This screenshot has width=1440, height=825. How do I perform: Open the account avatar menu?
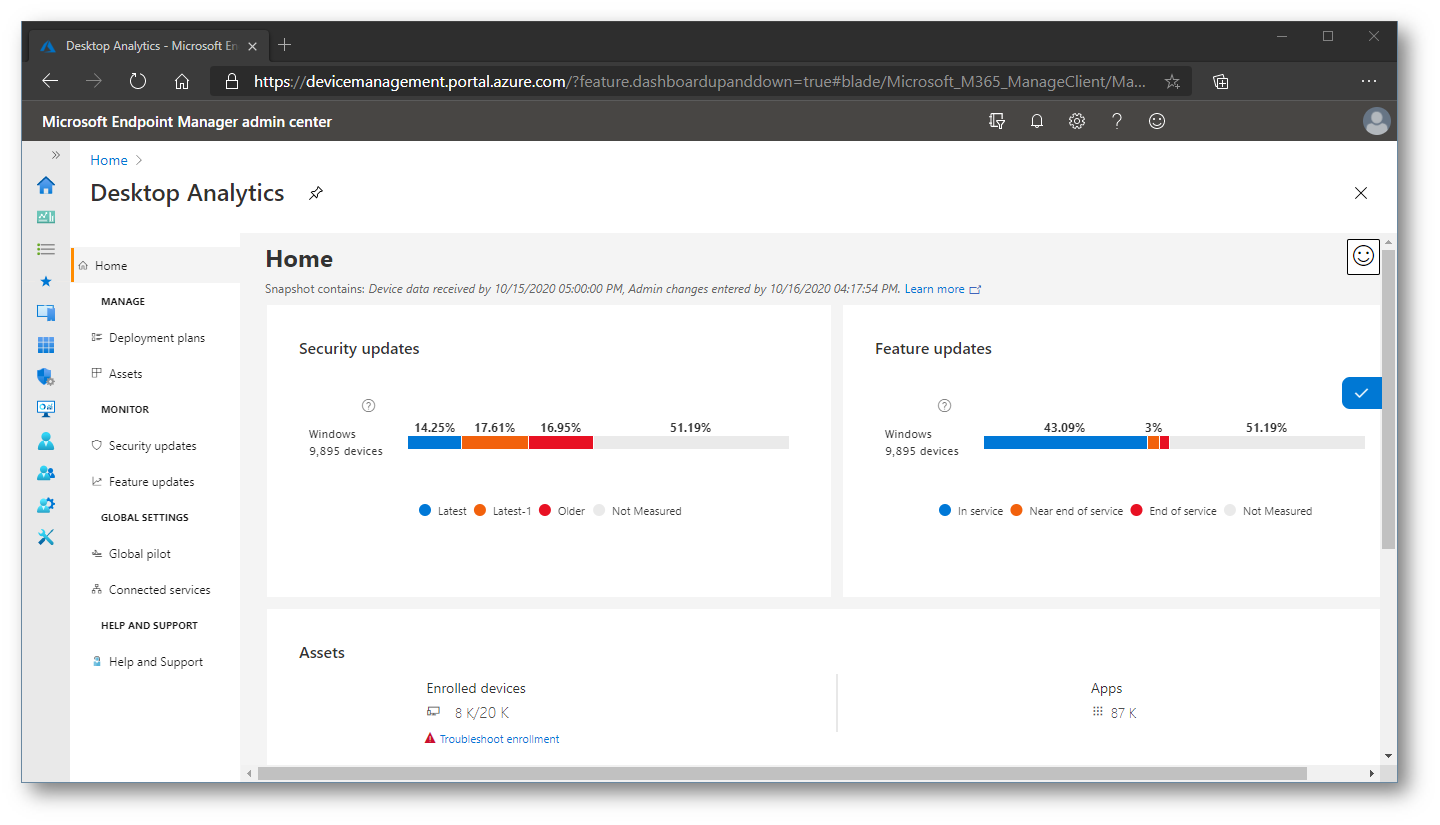pos(1377,121)
